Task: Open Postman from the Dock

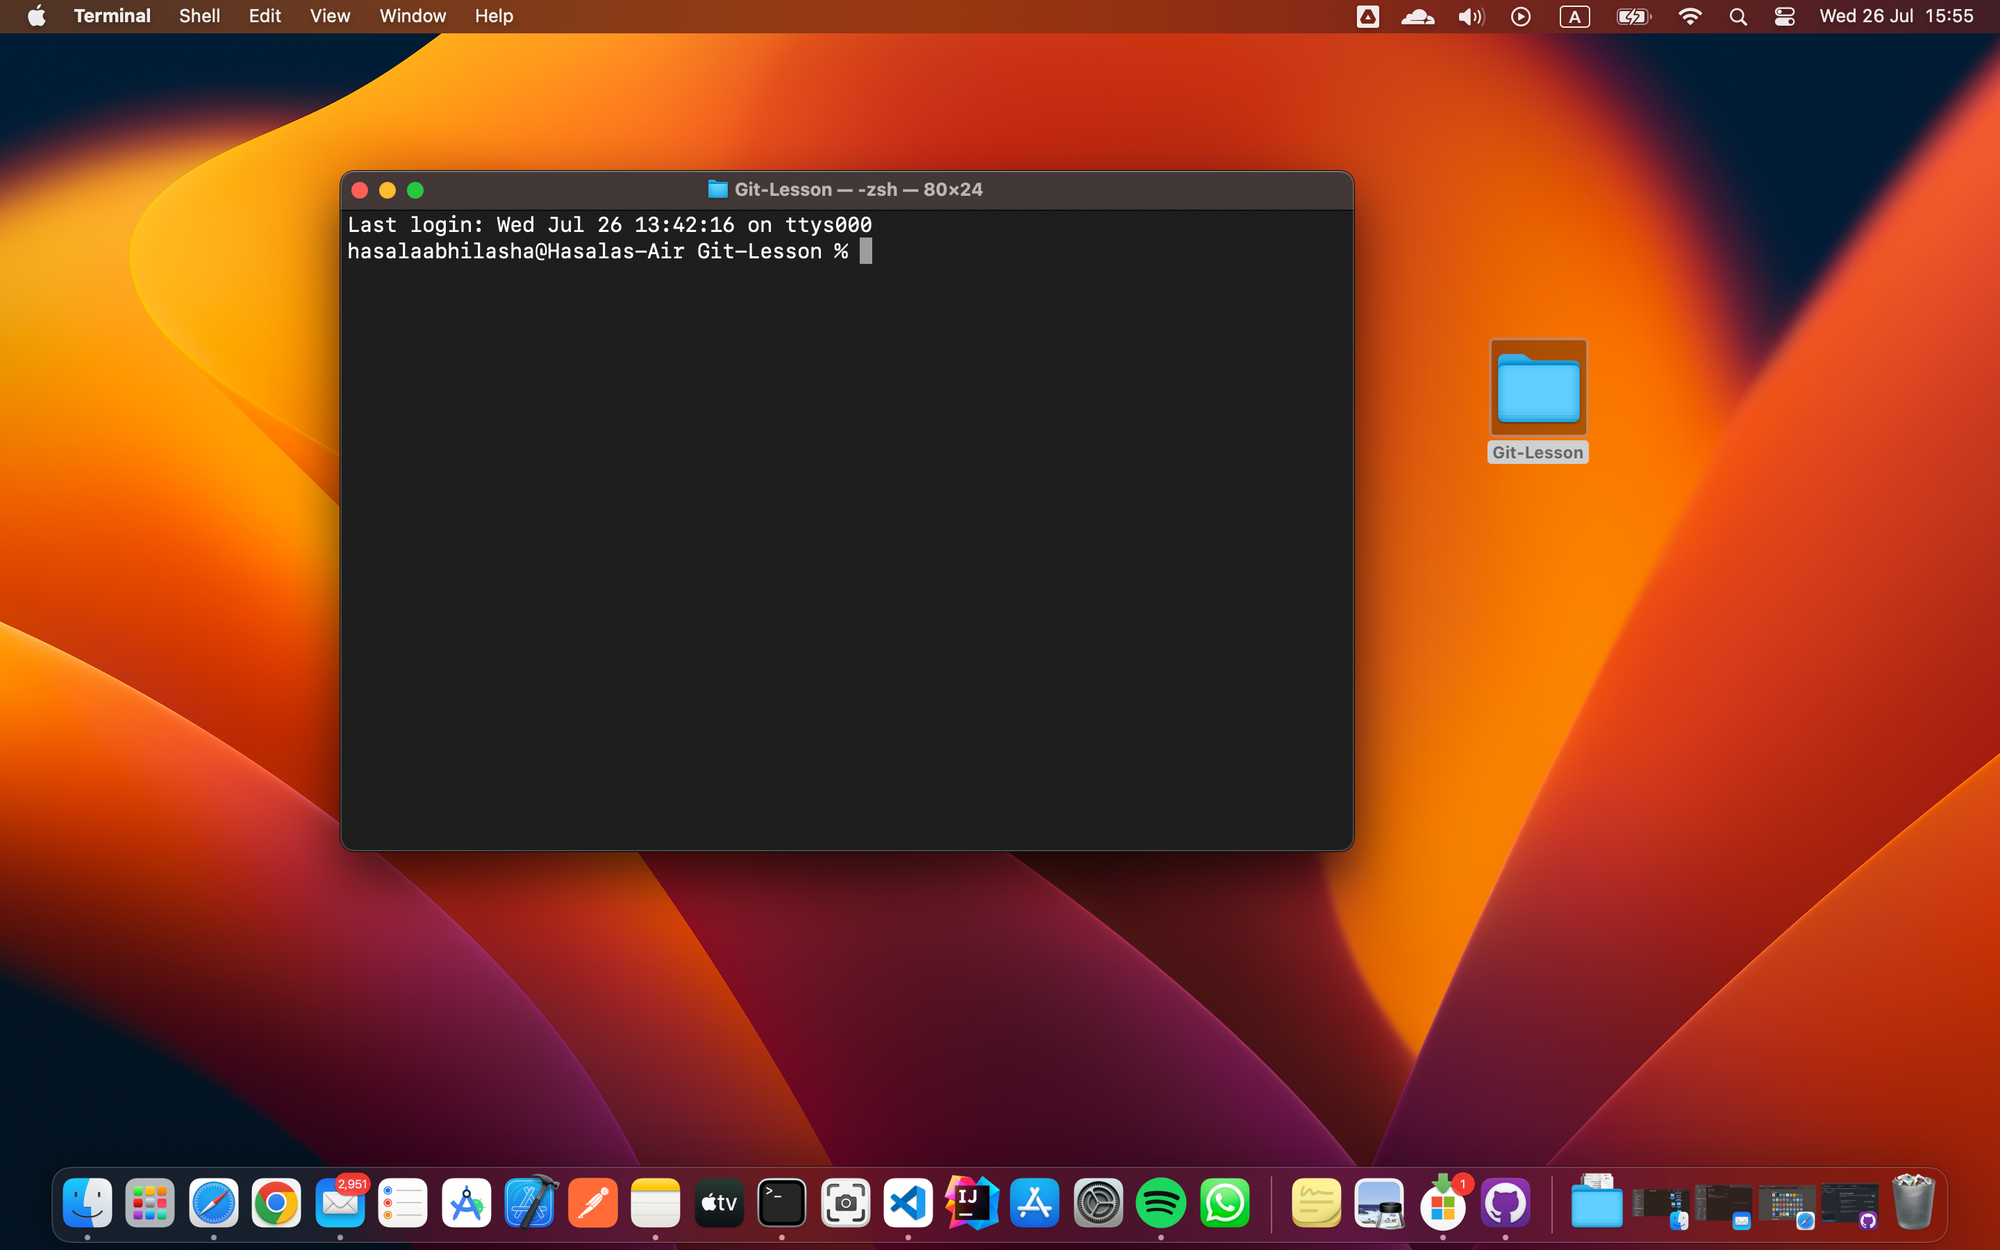Action: pos(593,1203)
